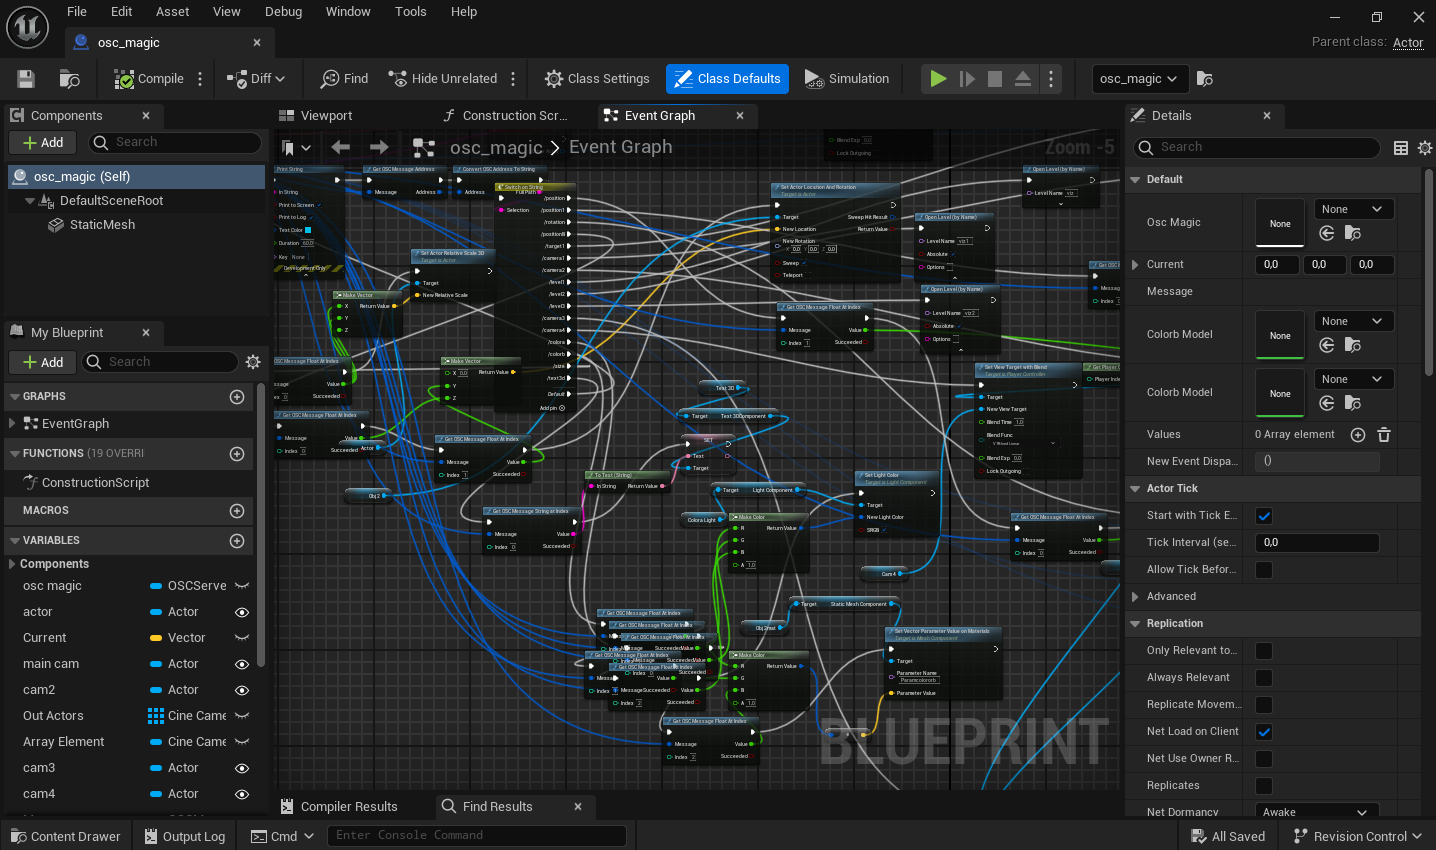Open the osc_magic debug object dropdown
This screenshot has height=850, width=1436.
click(1139, 79)
